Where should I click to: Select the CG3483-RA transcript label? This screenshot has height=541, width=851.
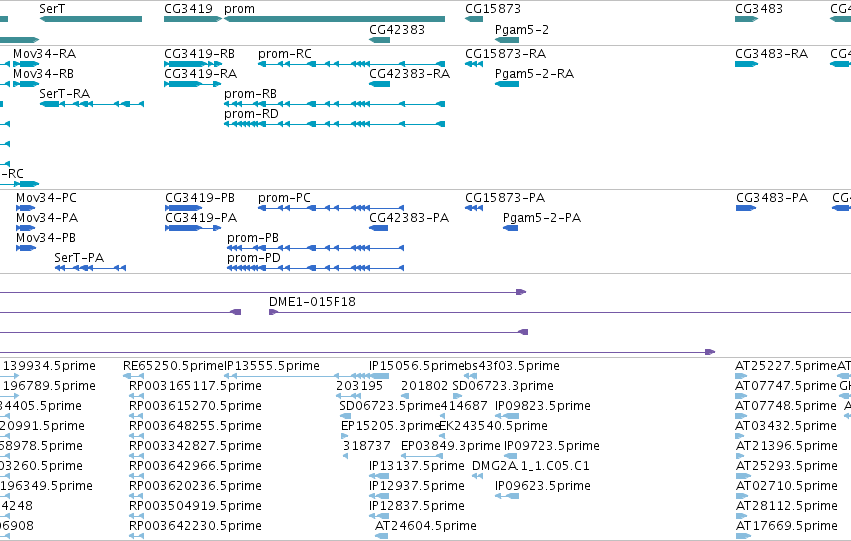tap(772, 54)
